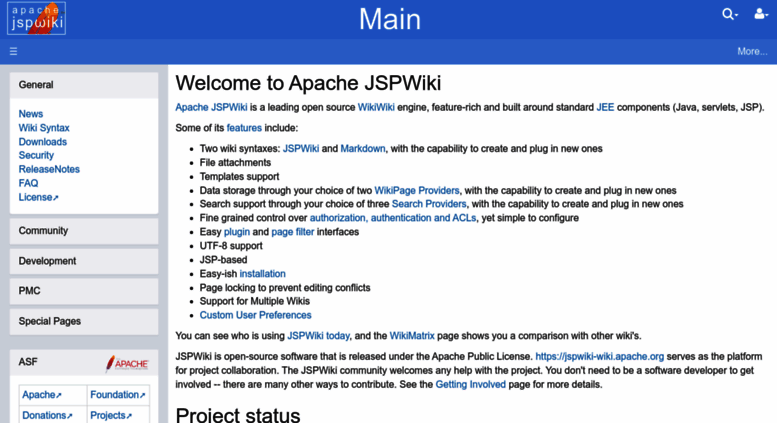Click the Apache JSPWiki logo
Screen dimensions: 777x423
click(36, 18)
